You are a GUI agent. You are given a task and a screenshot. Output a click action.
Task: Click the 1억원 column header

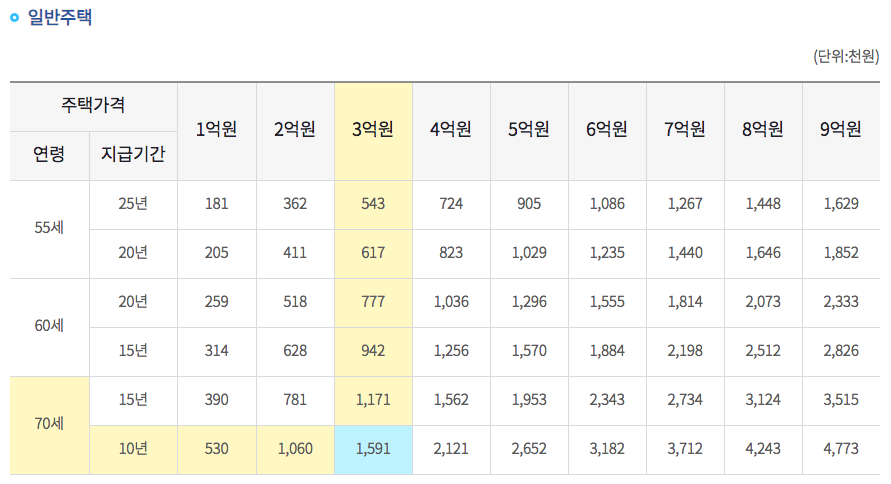(x=216, y=131)
